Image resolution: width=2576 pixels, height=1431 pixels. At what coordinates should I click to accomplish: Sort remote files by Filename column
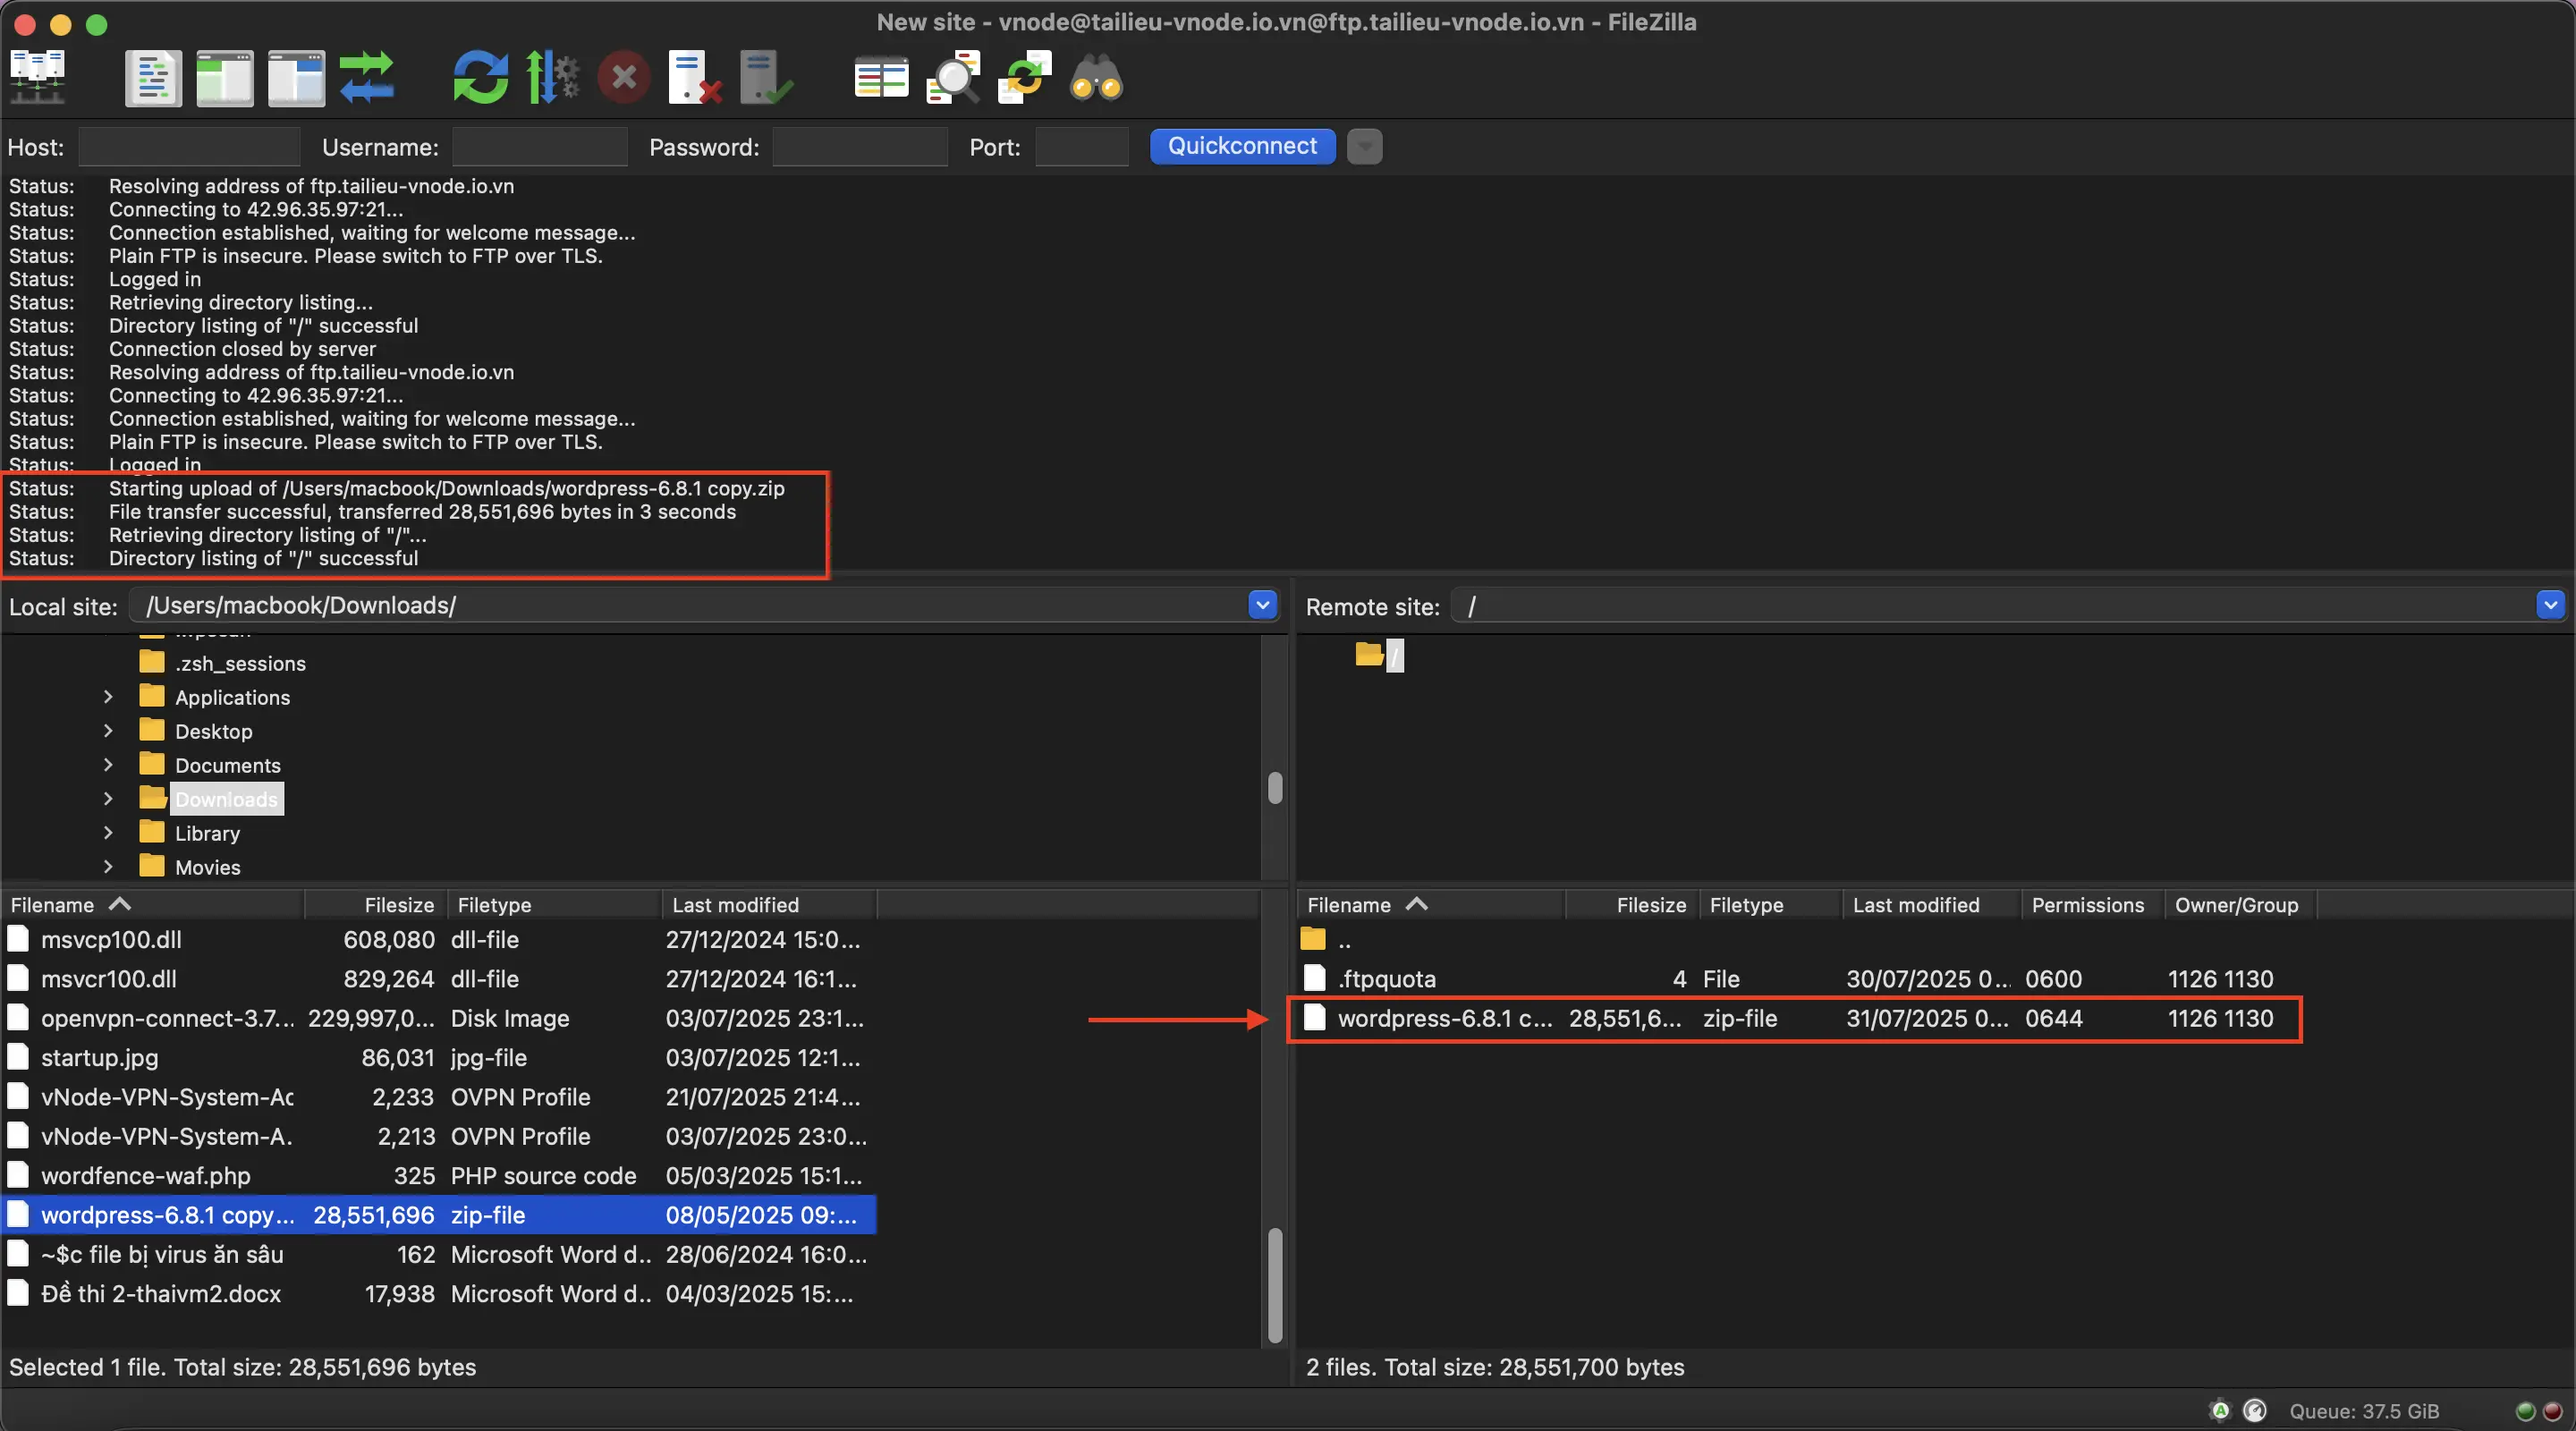click(x=1430, y=905)
